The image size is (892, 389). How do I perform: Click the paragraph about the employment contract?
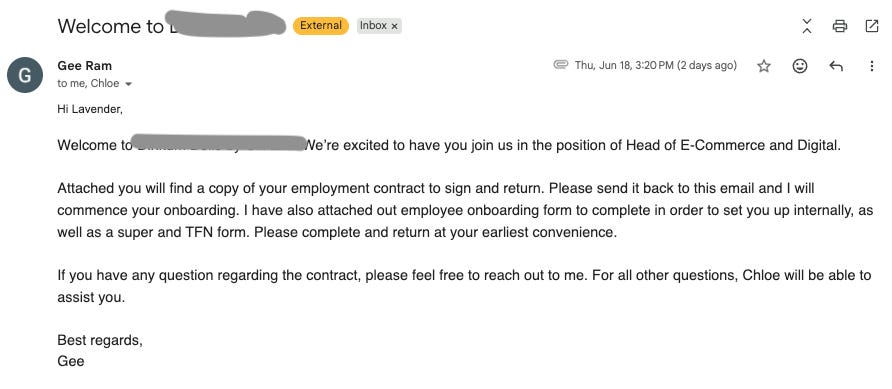[465, 210]
